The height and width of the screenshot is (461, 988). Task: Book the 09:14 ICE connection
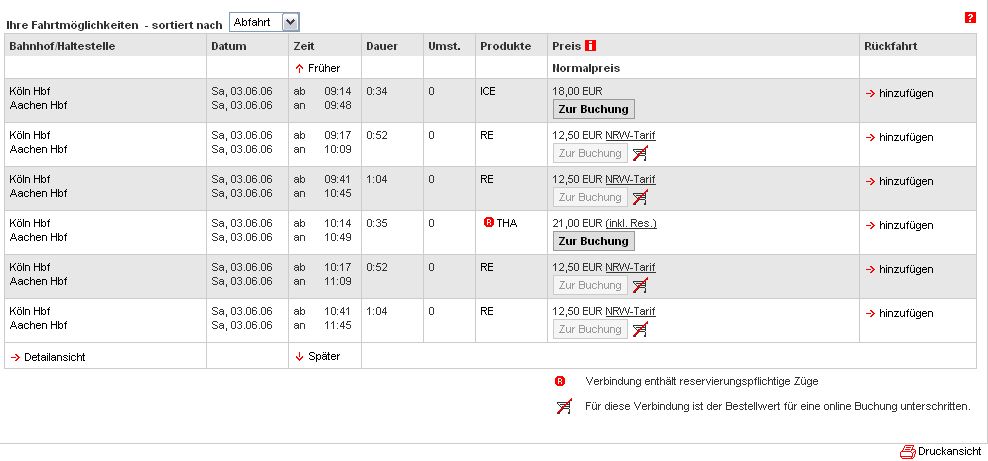[x=594, y=109]
